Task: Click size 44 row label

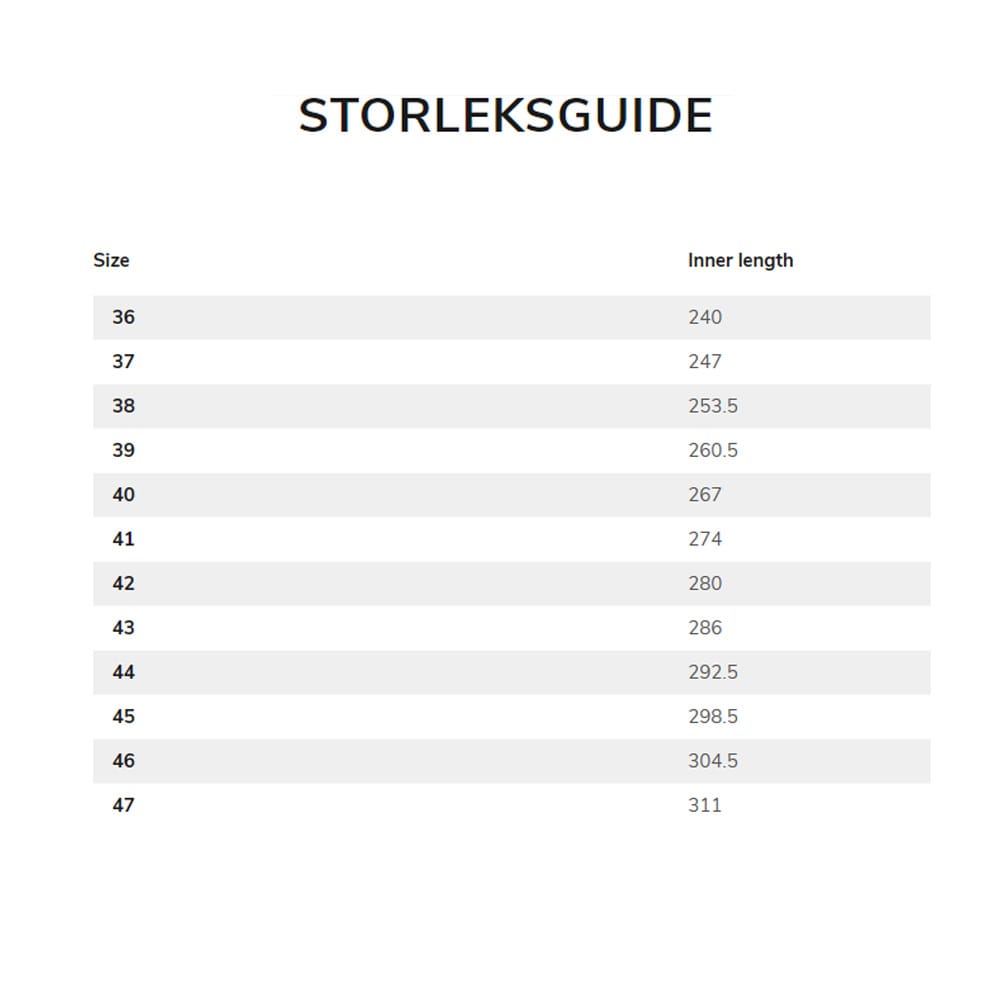Action: pos(123,672)
